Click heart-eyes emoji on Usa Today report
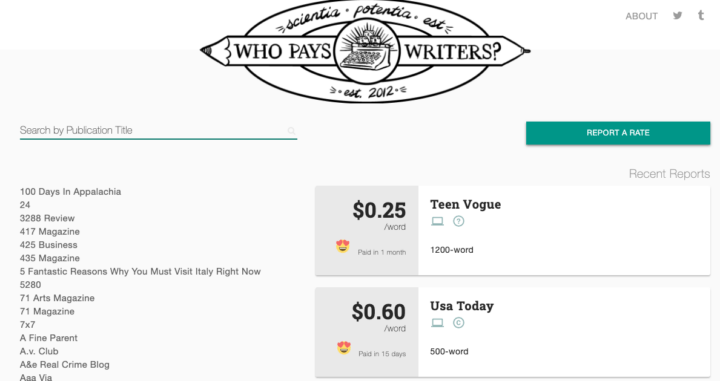The height and width of the screenshot is (381, 720). pos(343,348)
